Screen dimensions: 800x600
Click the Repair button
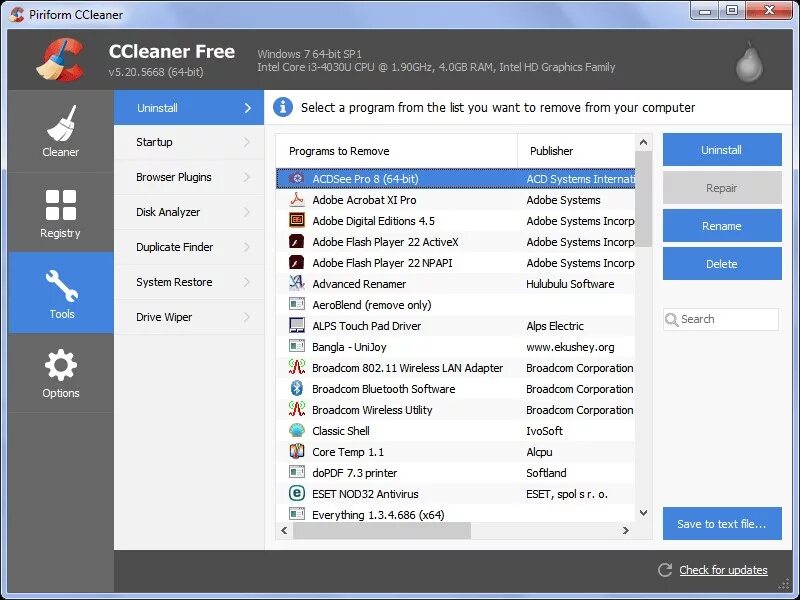[722, 188]
